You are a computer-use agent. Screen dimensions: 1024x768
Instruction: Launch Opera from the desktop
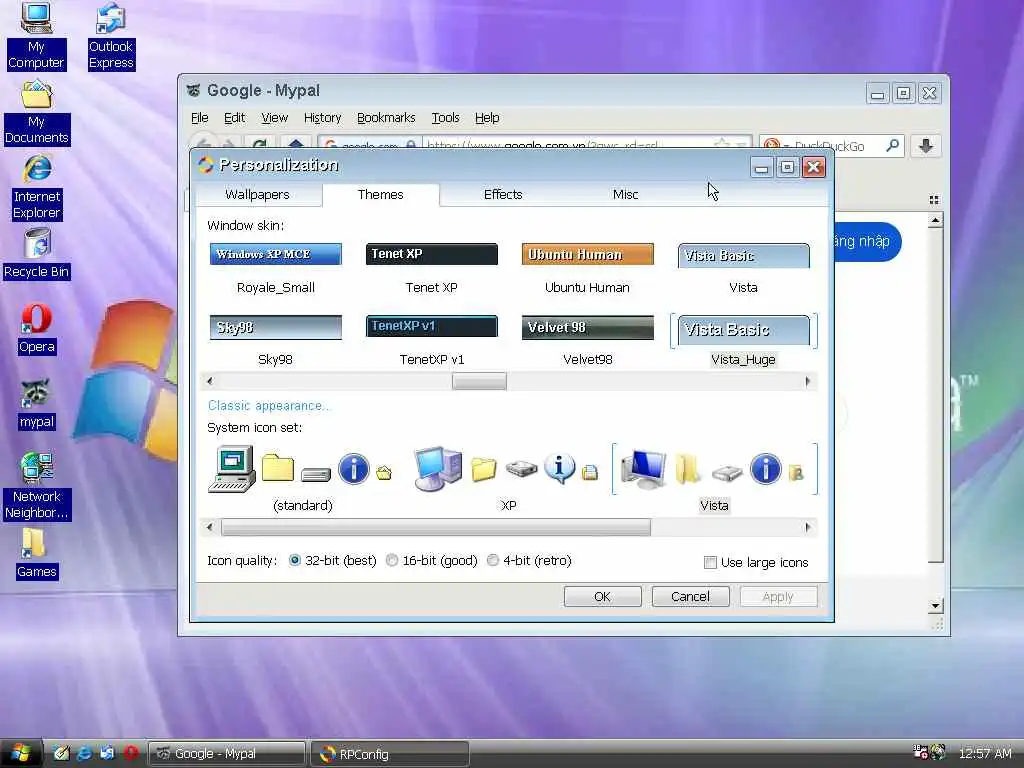point(37,330)
